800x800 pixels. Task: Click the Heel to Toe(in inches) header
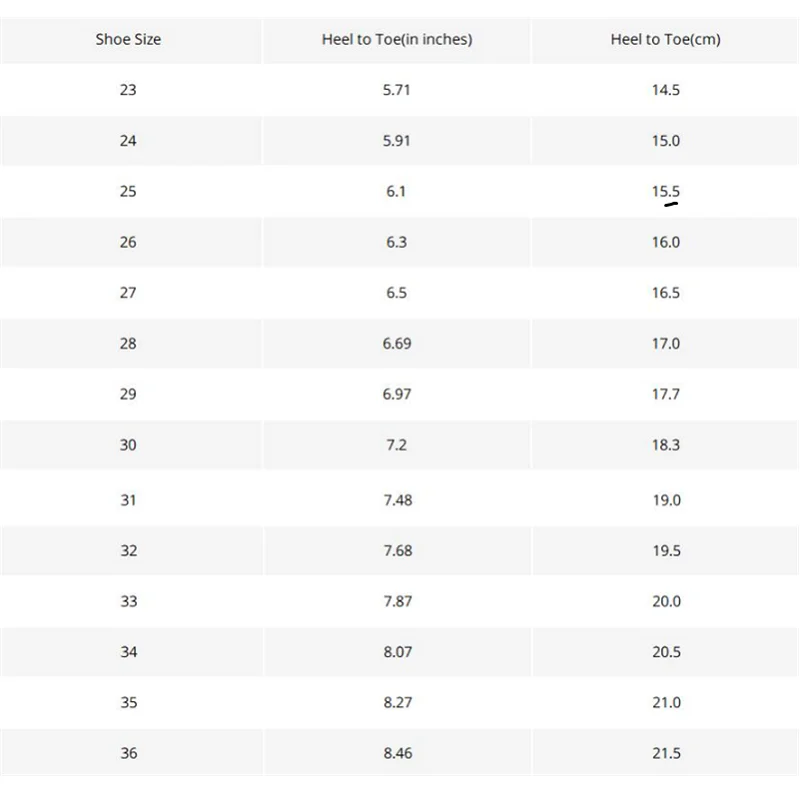tap(397, 40)
